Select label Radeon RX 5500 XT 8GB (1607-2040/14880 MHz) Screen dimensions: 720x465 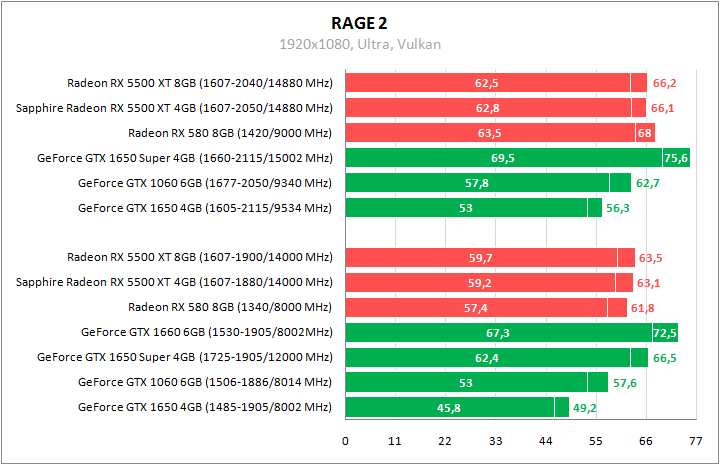(200, 83)
